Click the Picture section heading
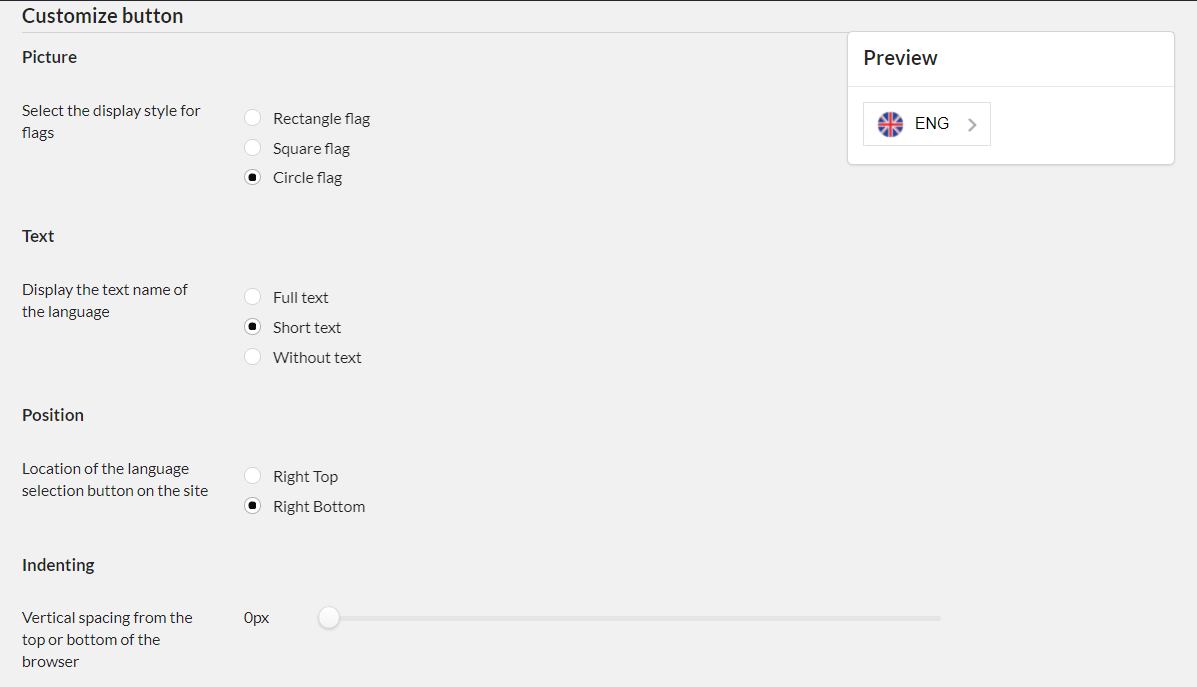This screenshot has width=1197, height=687. coord(49,57)
